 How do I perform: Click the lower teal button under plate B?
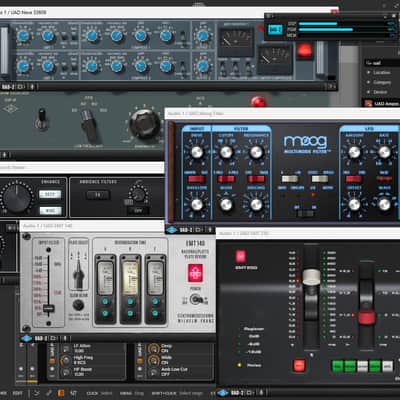[x=130, y=313]
